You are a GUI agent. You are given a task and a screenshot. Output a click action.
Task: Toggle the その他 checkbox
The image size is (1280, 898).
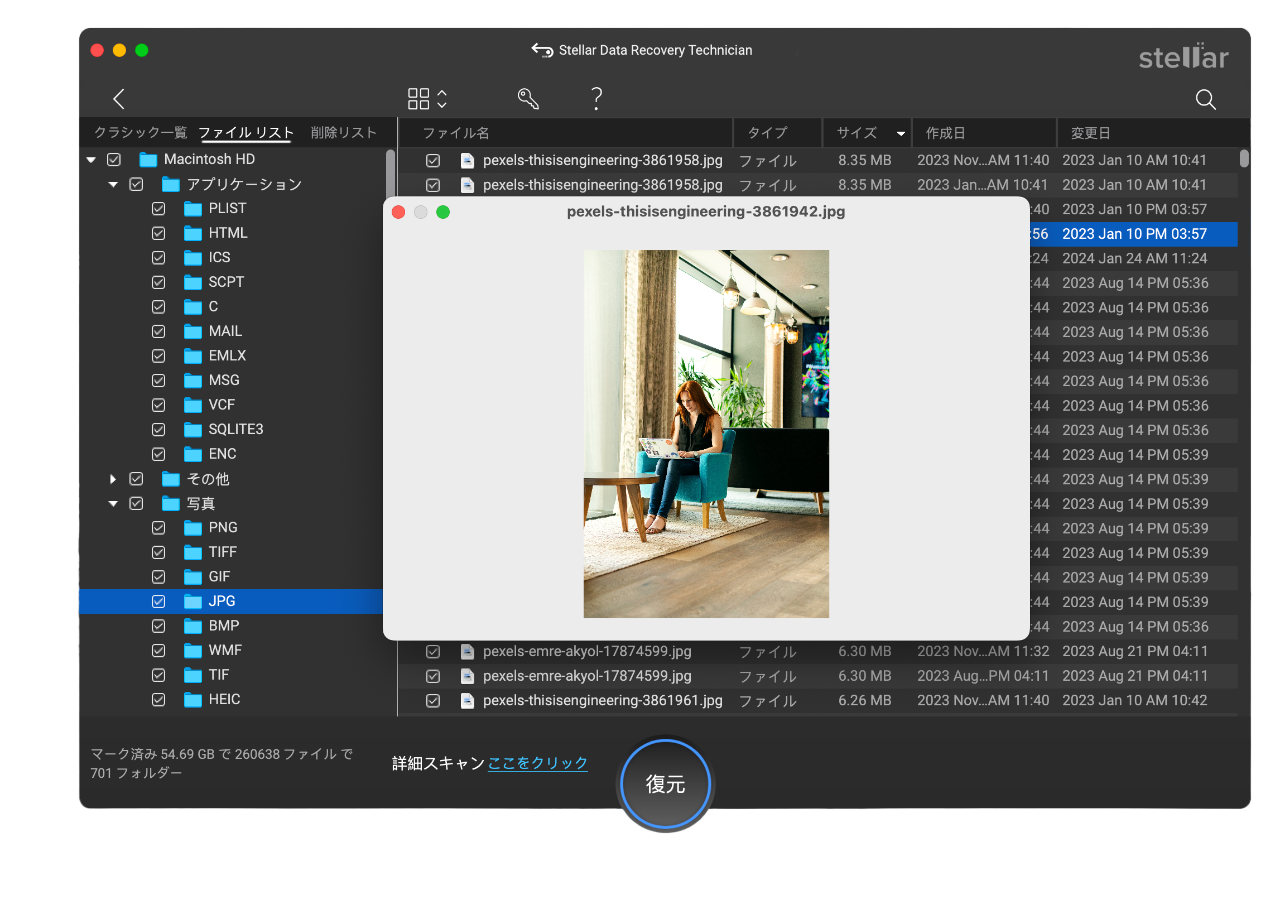point(136,478)
